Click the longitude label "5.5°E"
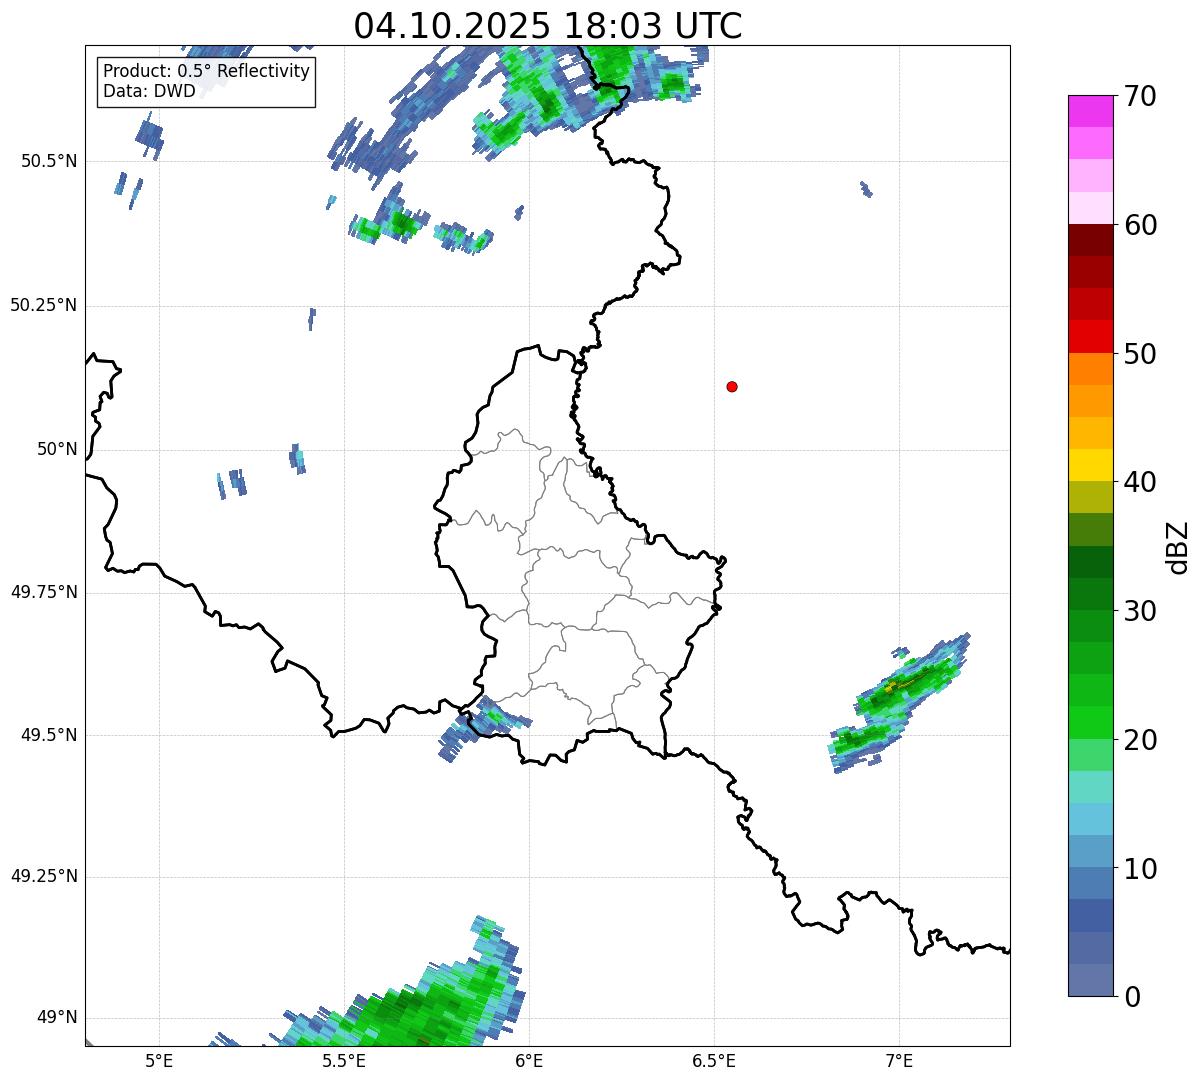Image resolution: width=1202 pixels, height=1081 pixels. [344, 1060]
